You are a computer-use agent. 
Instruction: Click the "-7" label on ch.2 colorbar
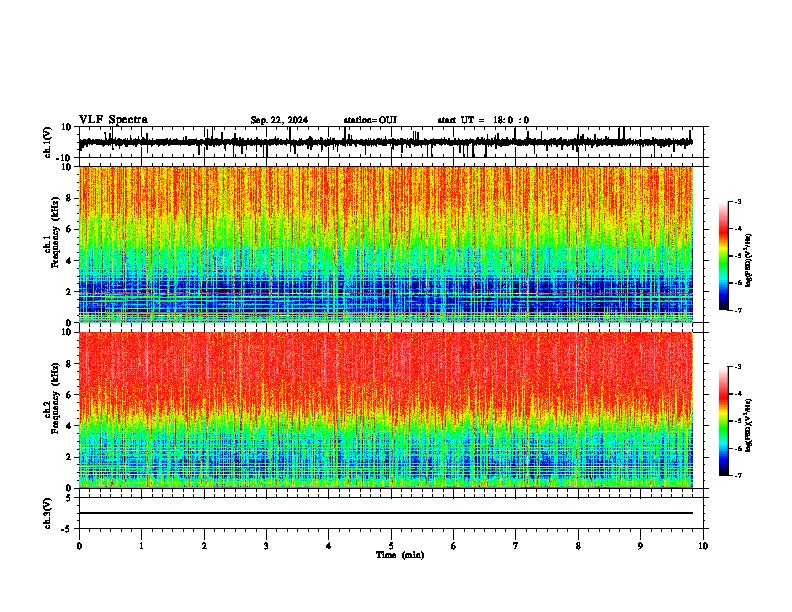[738, 475]
